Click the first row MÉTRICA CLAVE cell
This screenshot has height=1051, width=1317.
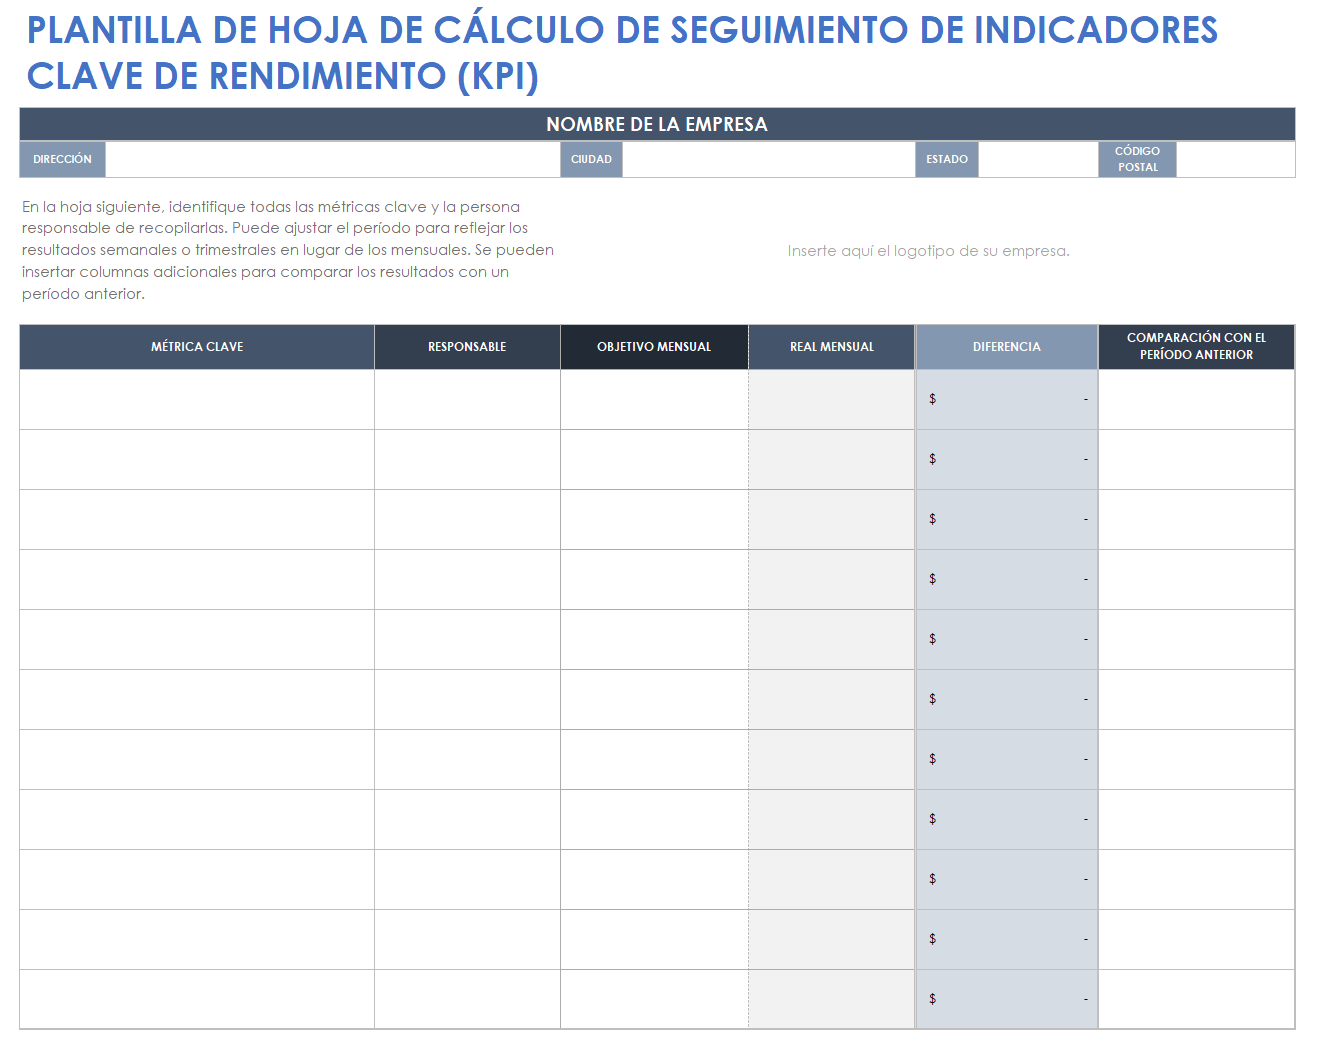[x=197, y=400]
